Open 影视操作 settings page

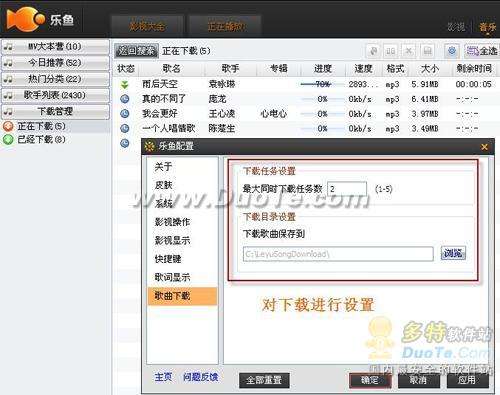point(172,222)
